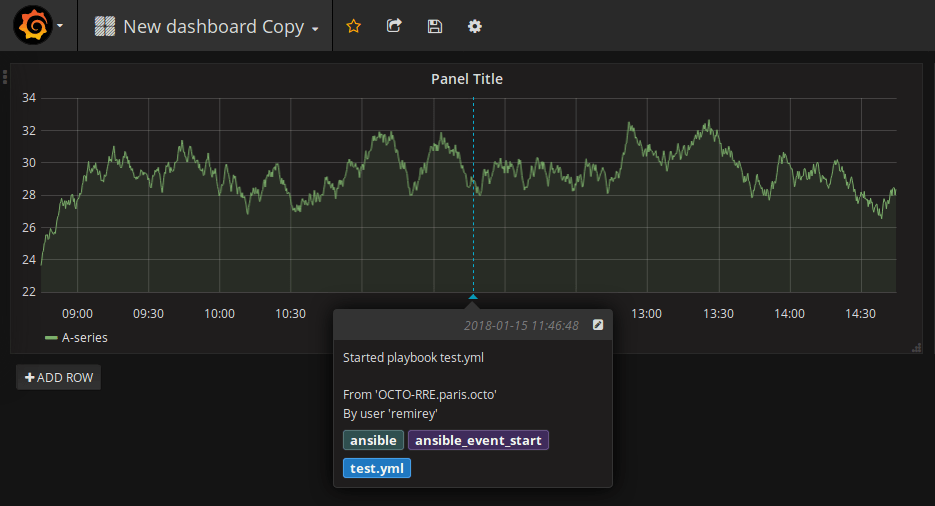Screen dimensions: 935x506
Task: Click the Grafana logo icon
Action: point(32,26)
